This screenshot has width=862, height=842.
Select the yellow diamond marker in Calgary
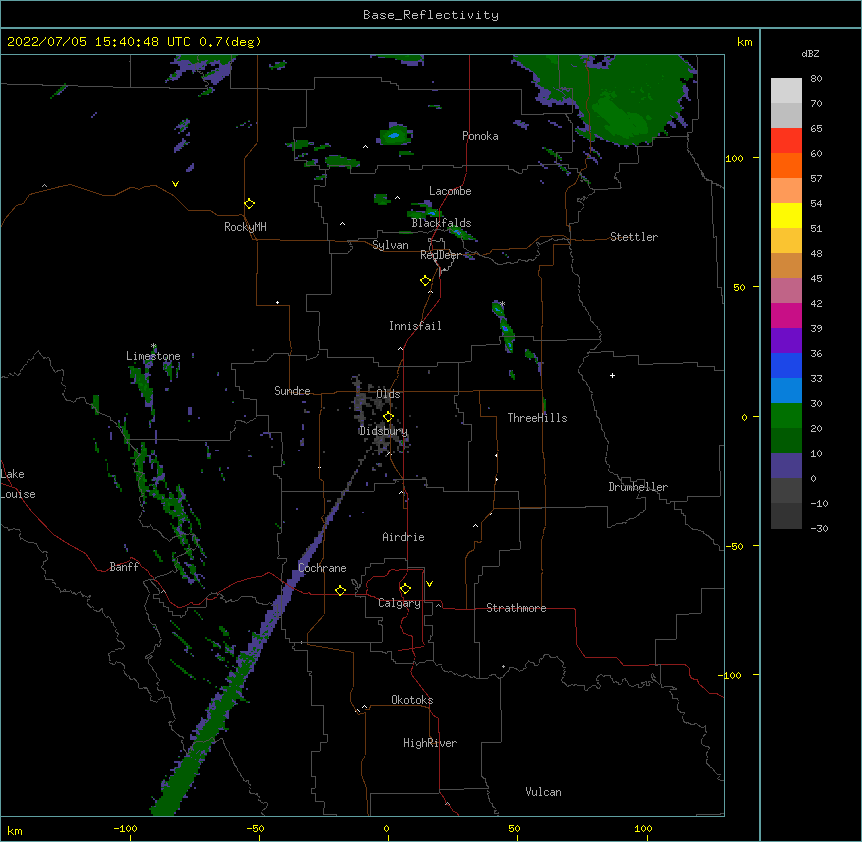coord(405,589)
